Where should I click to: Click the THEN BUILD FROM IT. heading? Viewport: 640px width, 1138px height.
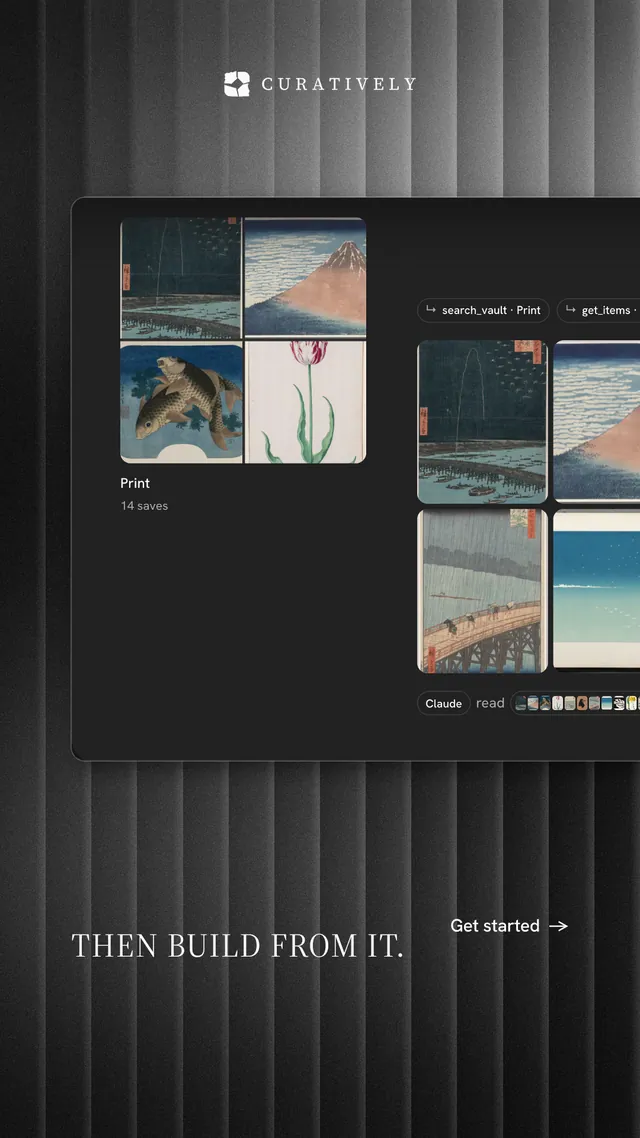tap(237, 946)
